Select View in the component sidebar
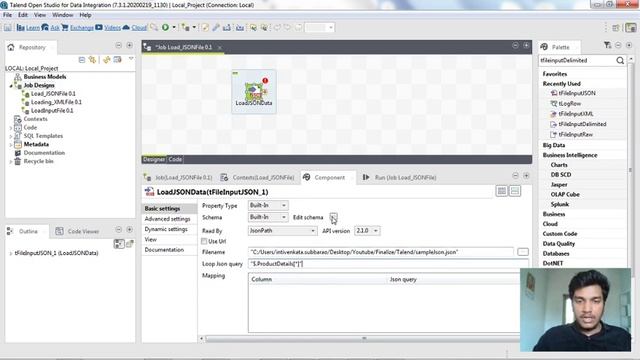Screen dimensions: 640x360 151,239
